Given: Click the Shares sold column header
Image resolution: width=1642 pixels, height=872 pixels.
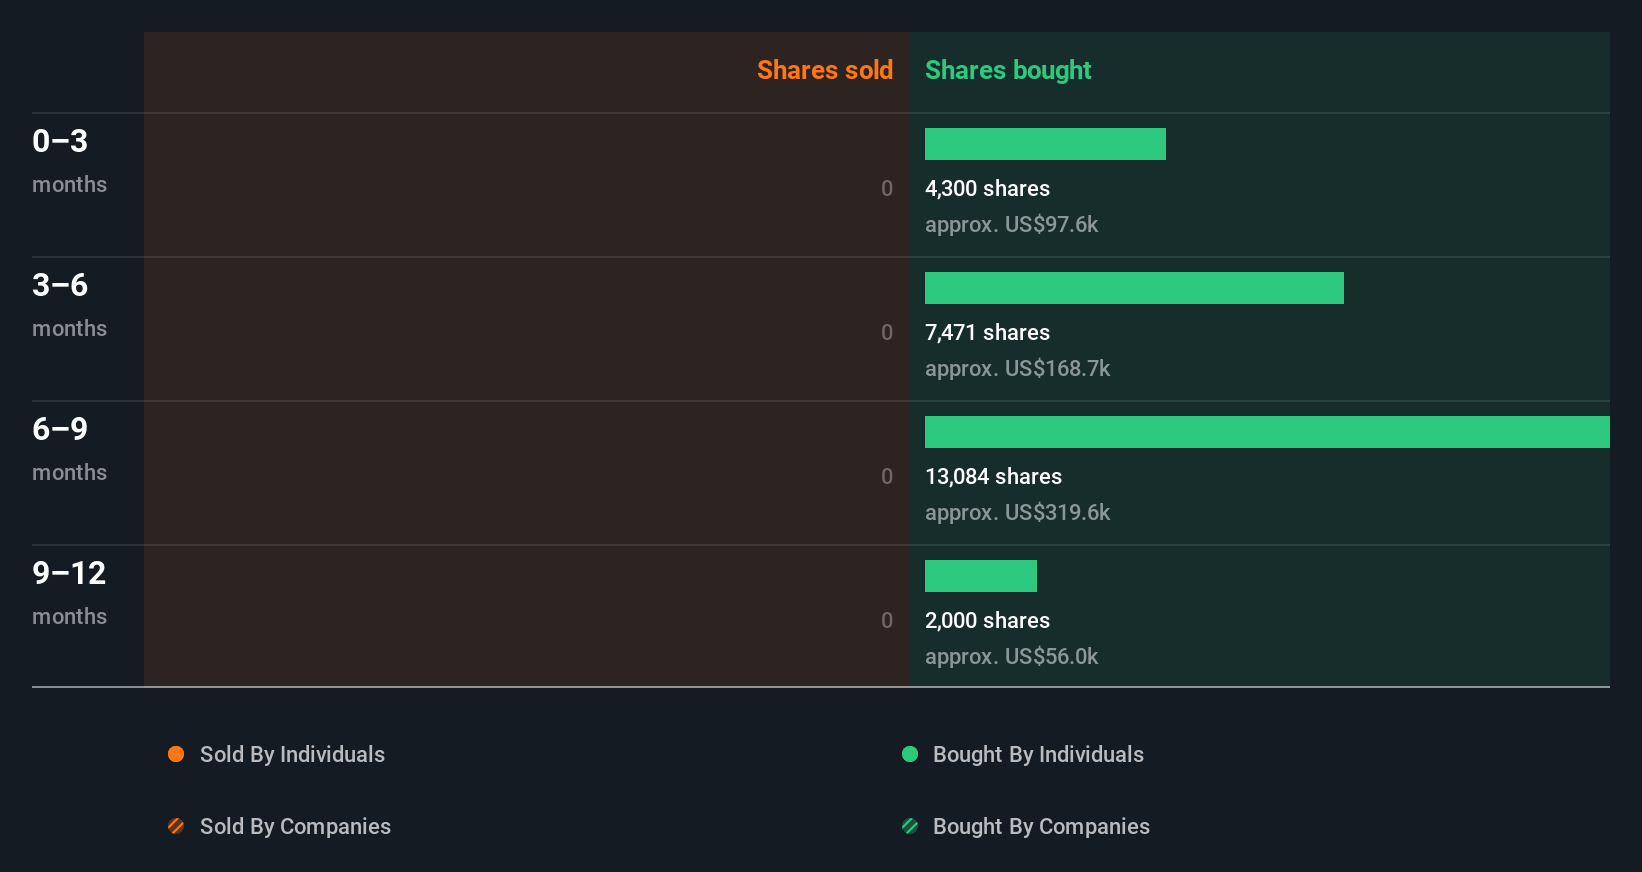Looking at the screenshot, I should click(825, 70).
